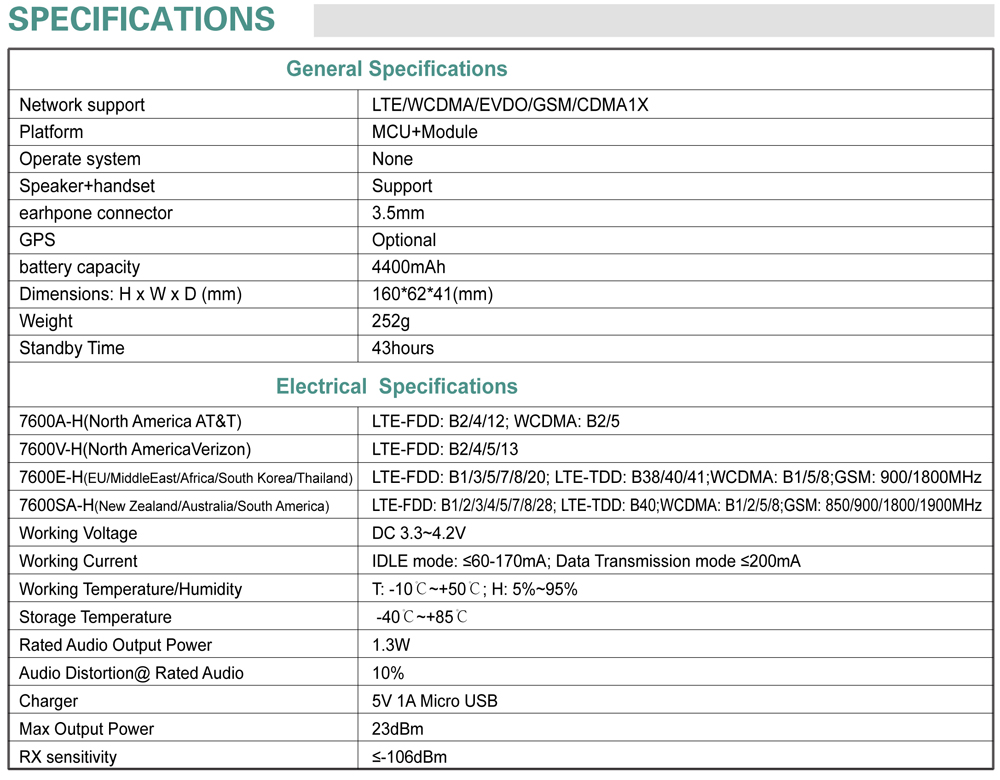Click the 4400mAh battery capacity value
This screenshot has height=780, width=1000.
point(409,267)
